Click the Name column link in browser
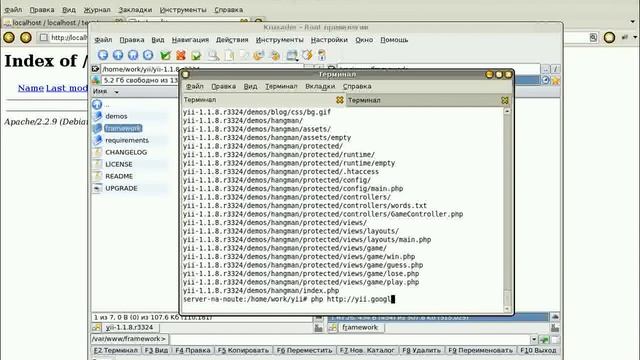Image resolution: width=640 pixels, height=360 pixels. [x=31, y=88]
